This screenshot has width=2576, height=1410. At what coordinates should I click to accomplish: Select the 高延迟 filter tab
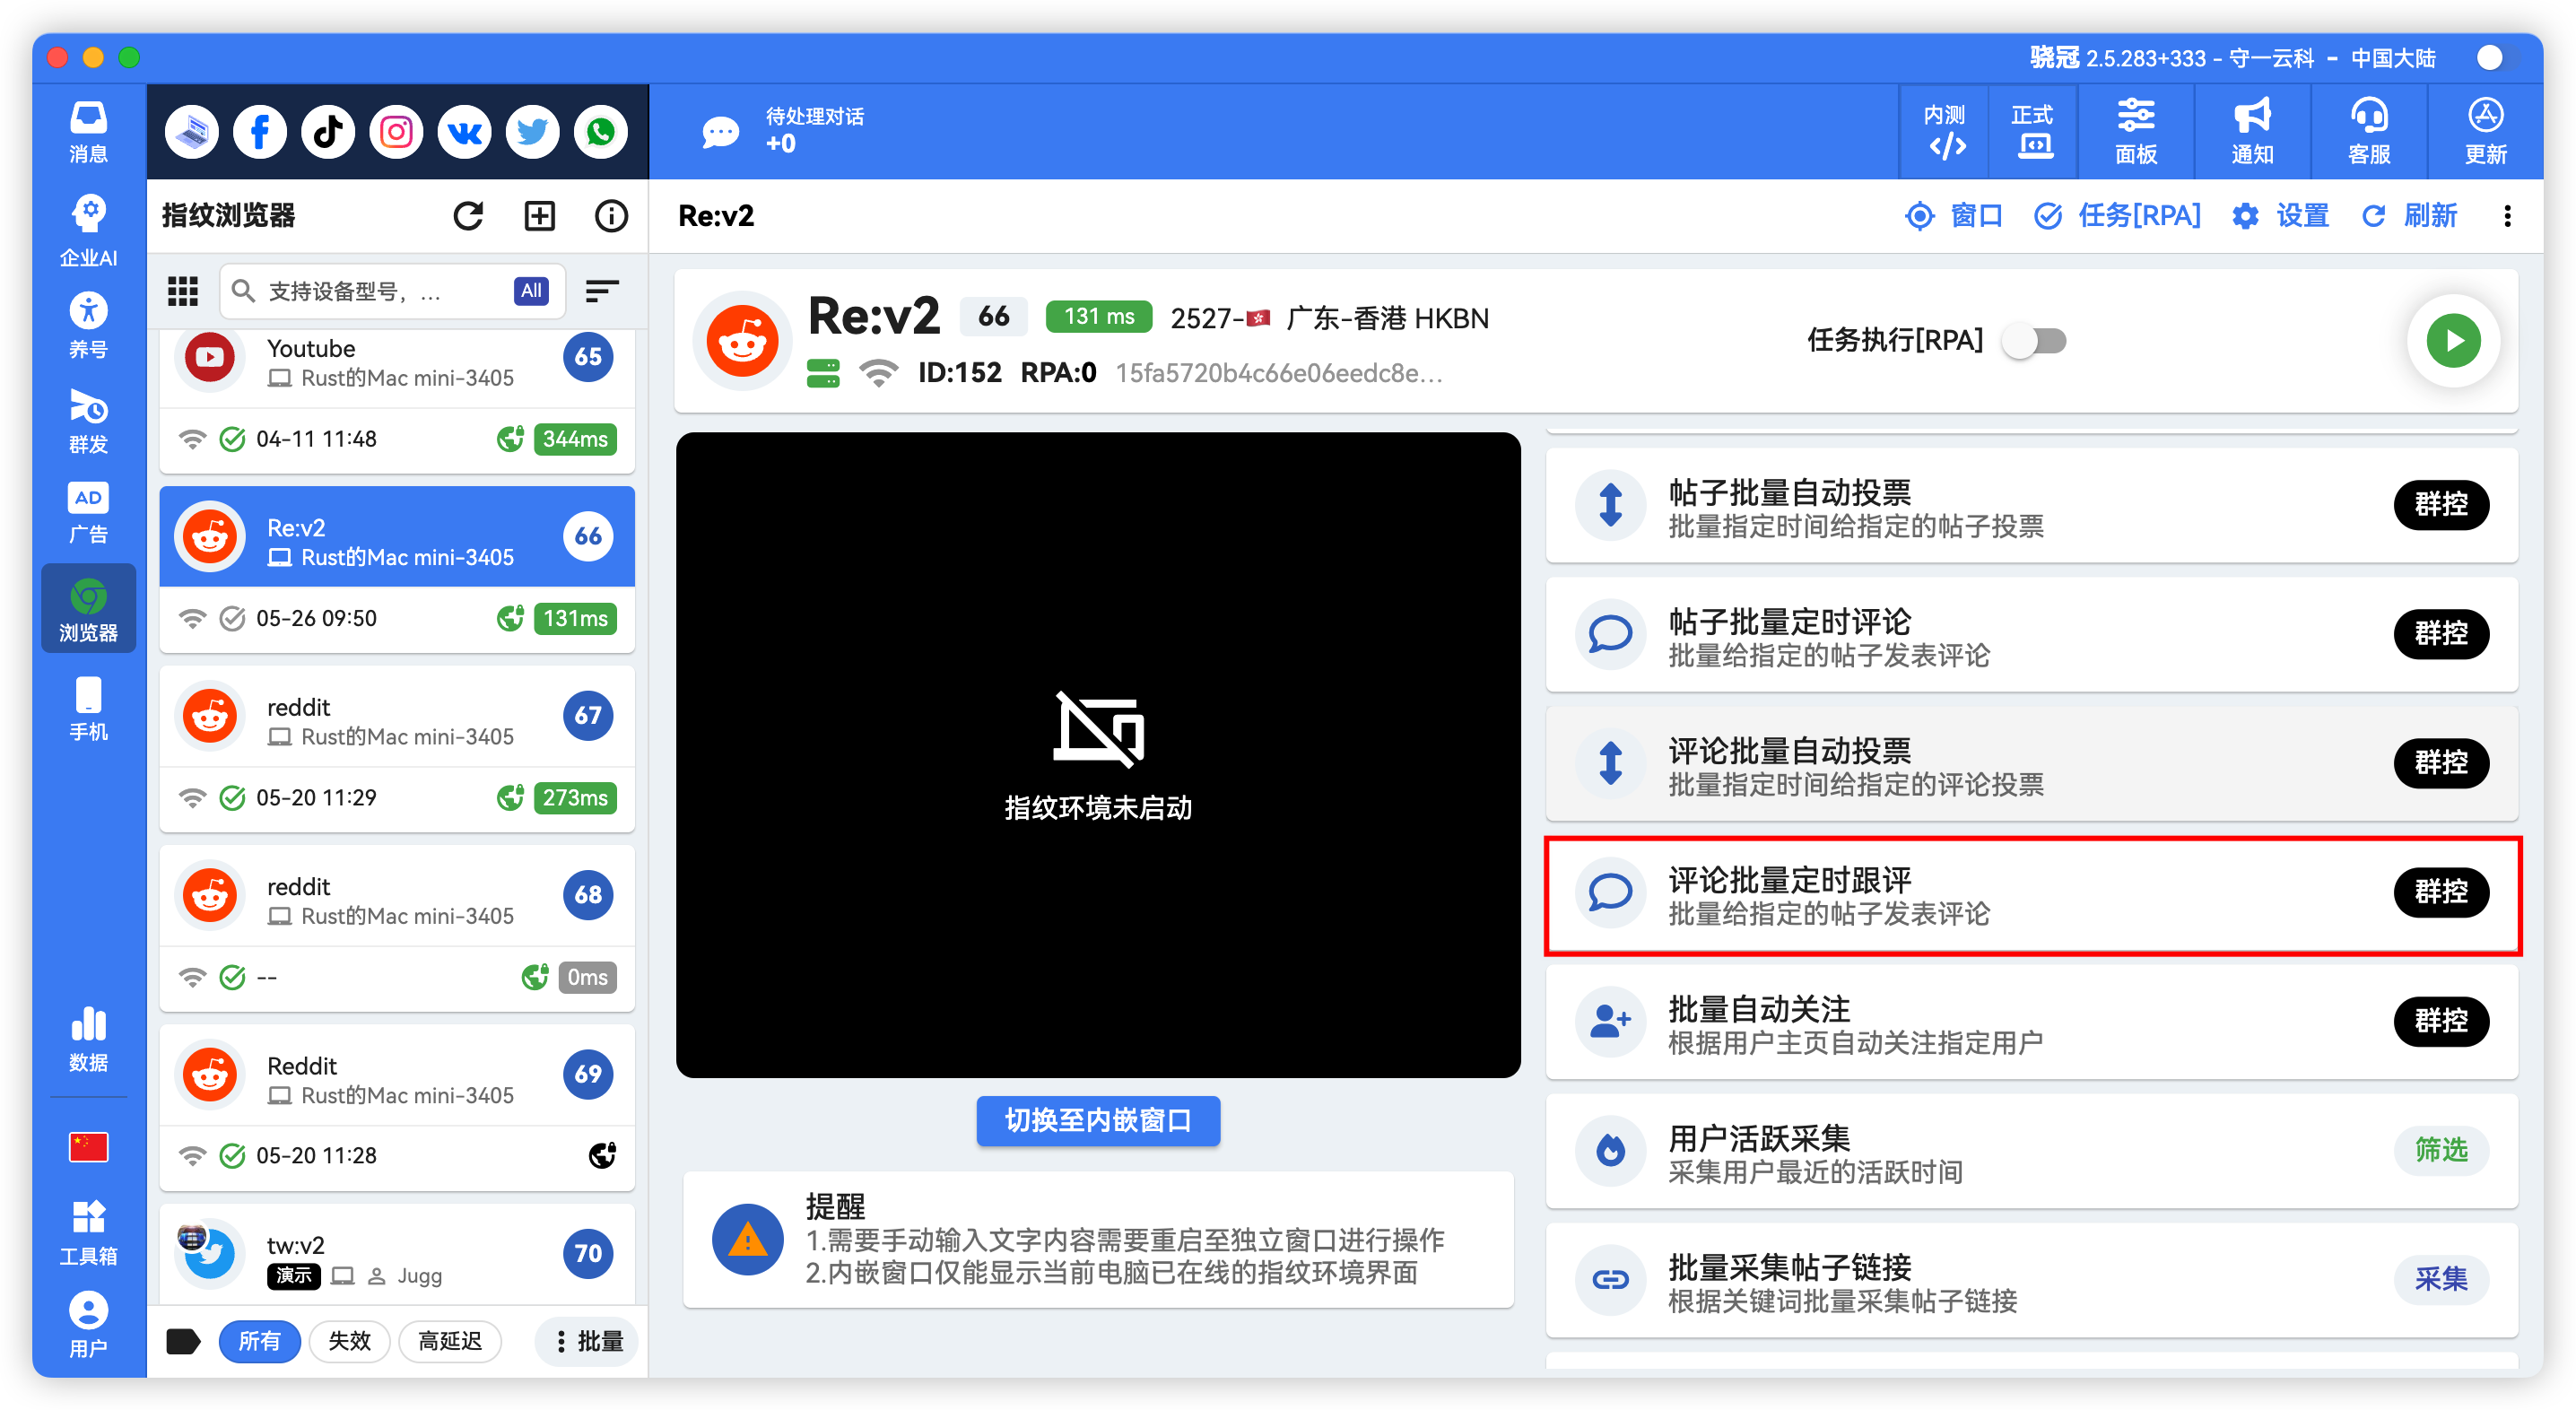coord(449,1341)
